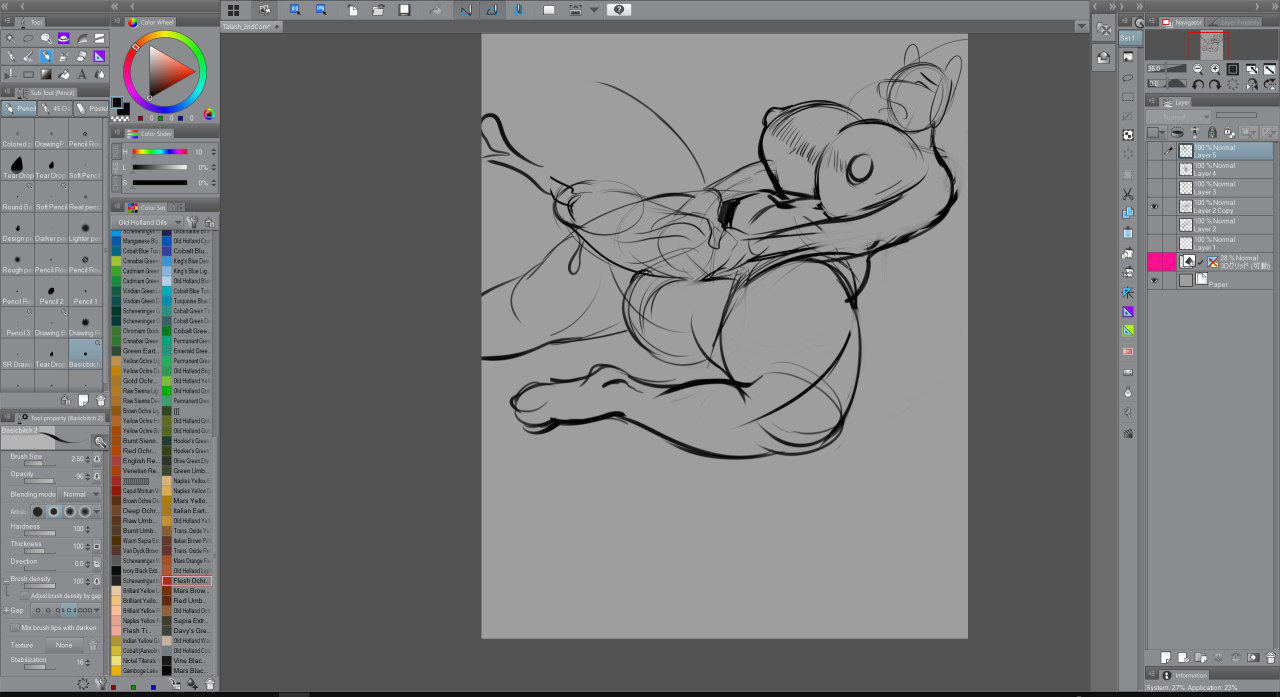Viewport: 1280px width, 697px height.
Task: Click the Help question mark icon
Action: coord(618,10)
